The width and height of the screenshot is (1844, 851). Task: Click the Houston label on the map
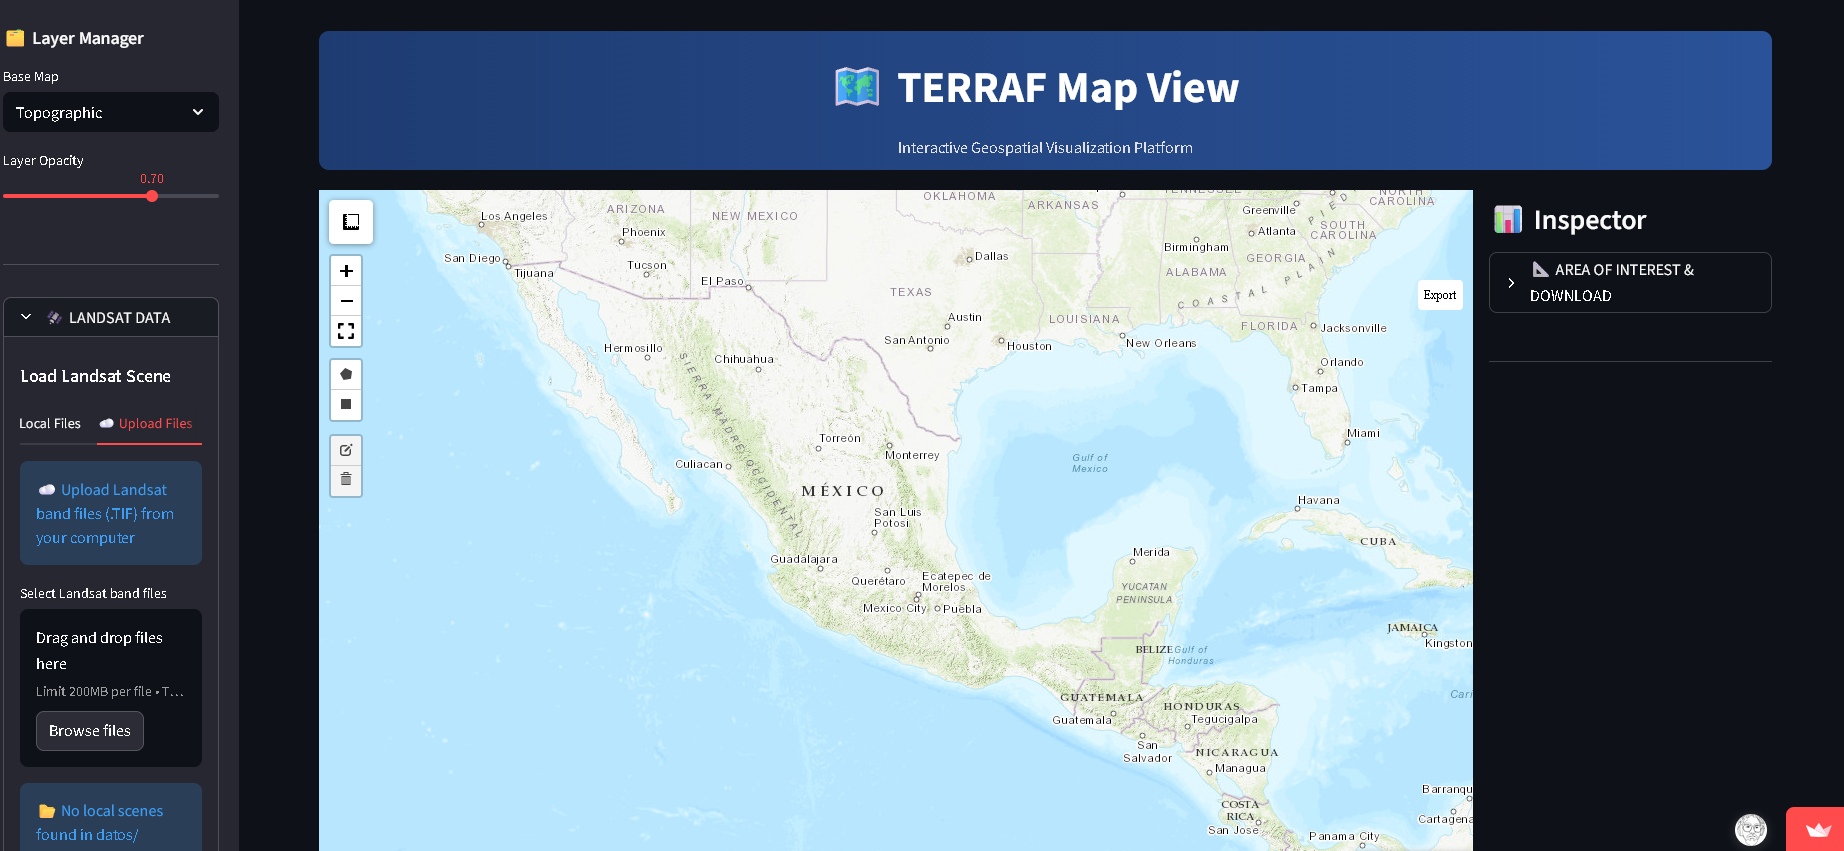pos(1029,346)
